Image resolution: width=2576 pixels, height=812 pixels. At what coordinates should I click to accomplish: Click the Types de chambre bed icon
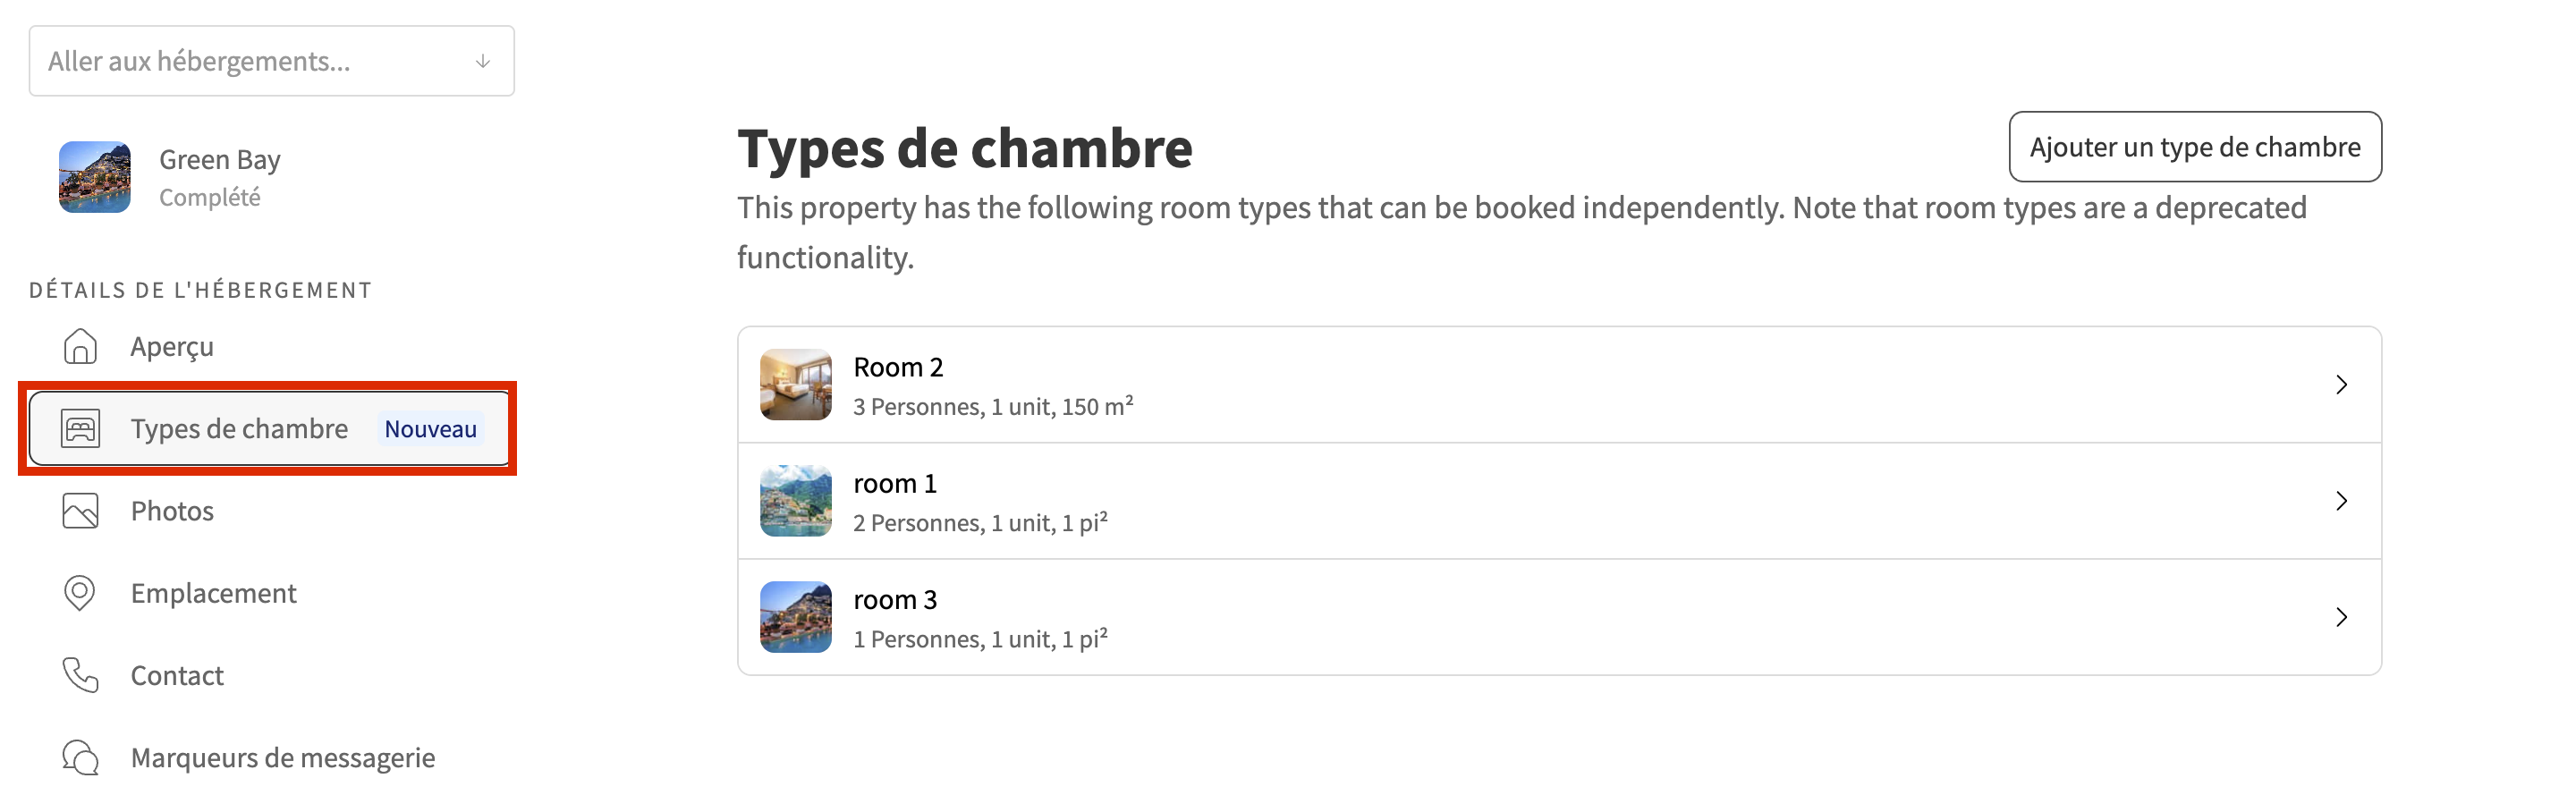pyautogui.click(x=80, y=429)
